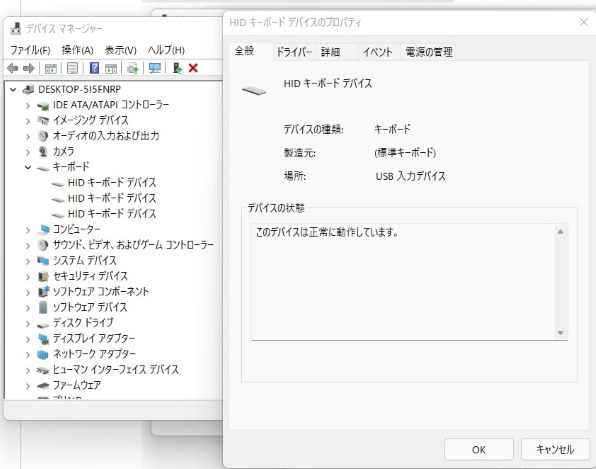596x469 pixels.
Task: Click the ファームウェア category icon
Action: [43, 386]
